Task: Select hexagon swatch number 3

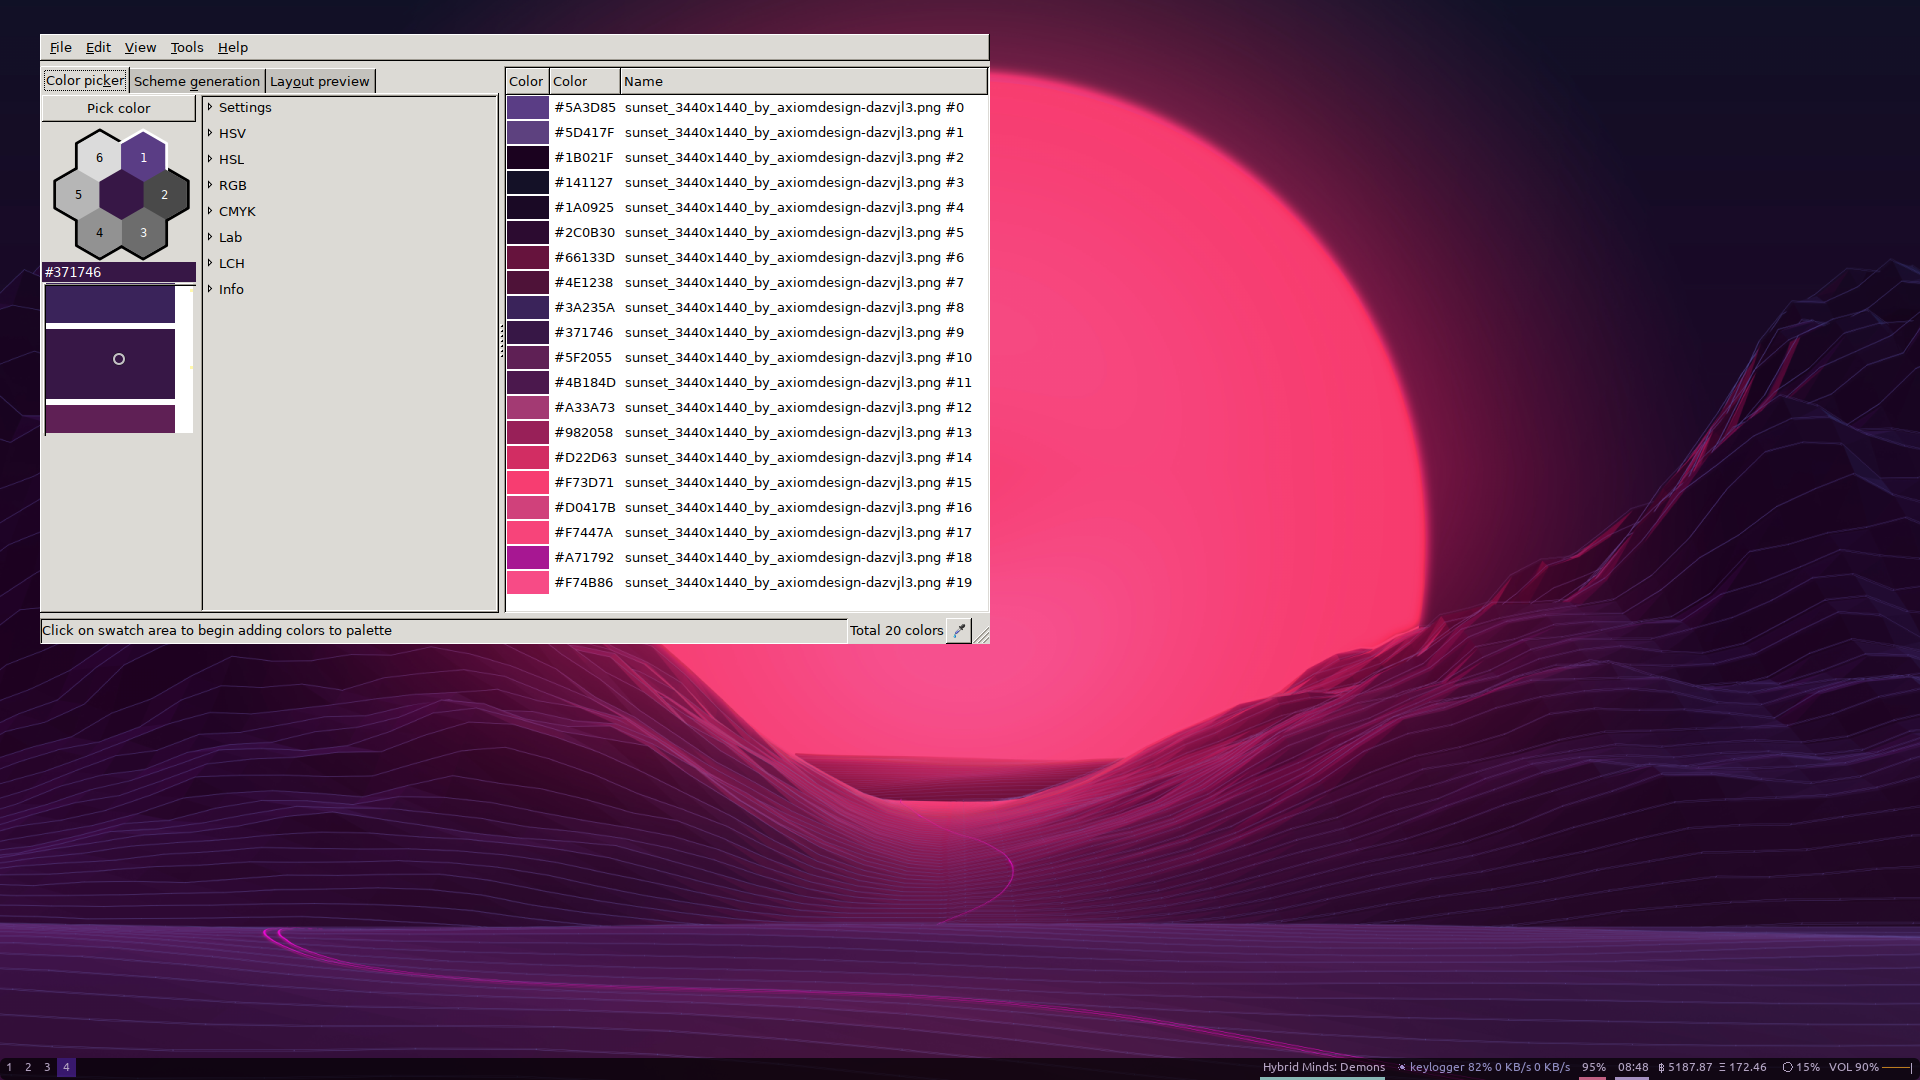Action: 144,233
